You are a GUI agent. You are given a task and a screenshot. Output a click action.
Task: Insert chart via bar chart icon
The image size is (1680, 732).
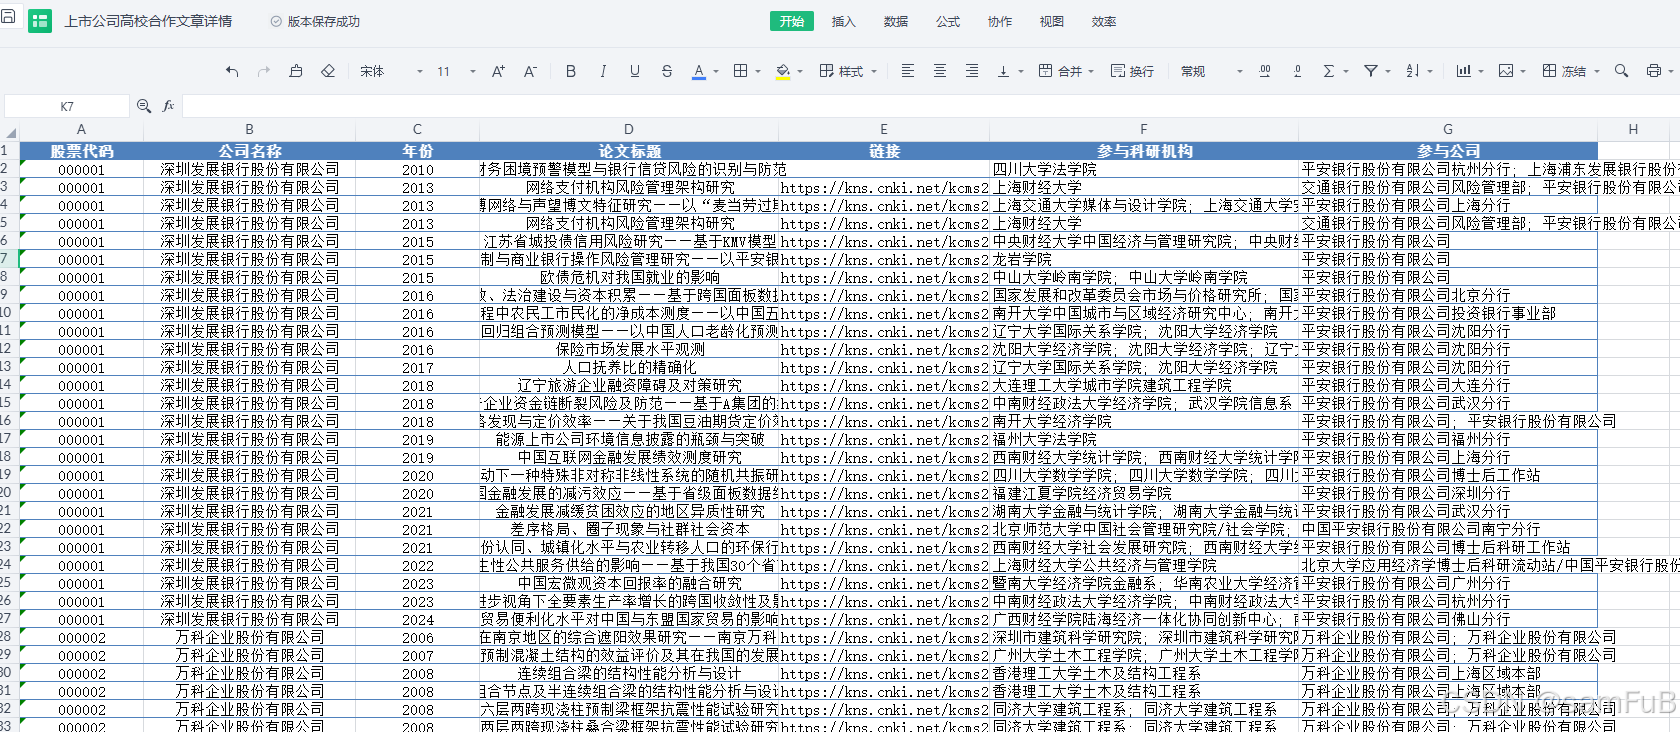coord(1464,71)
